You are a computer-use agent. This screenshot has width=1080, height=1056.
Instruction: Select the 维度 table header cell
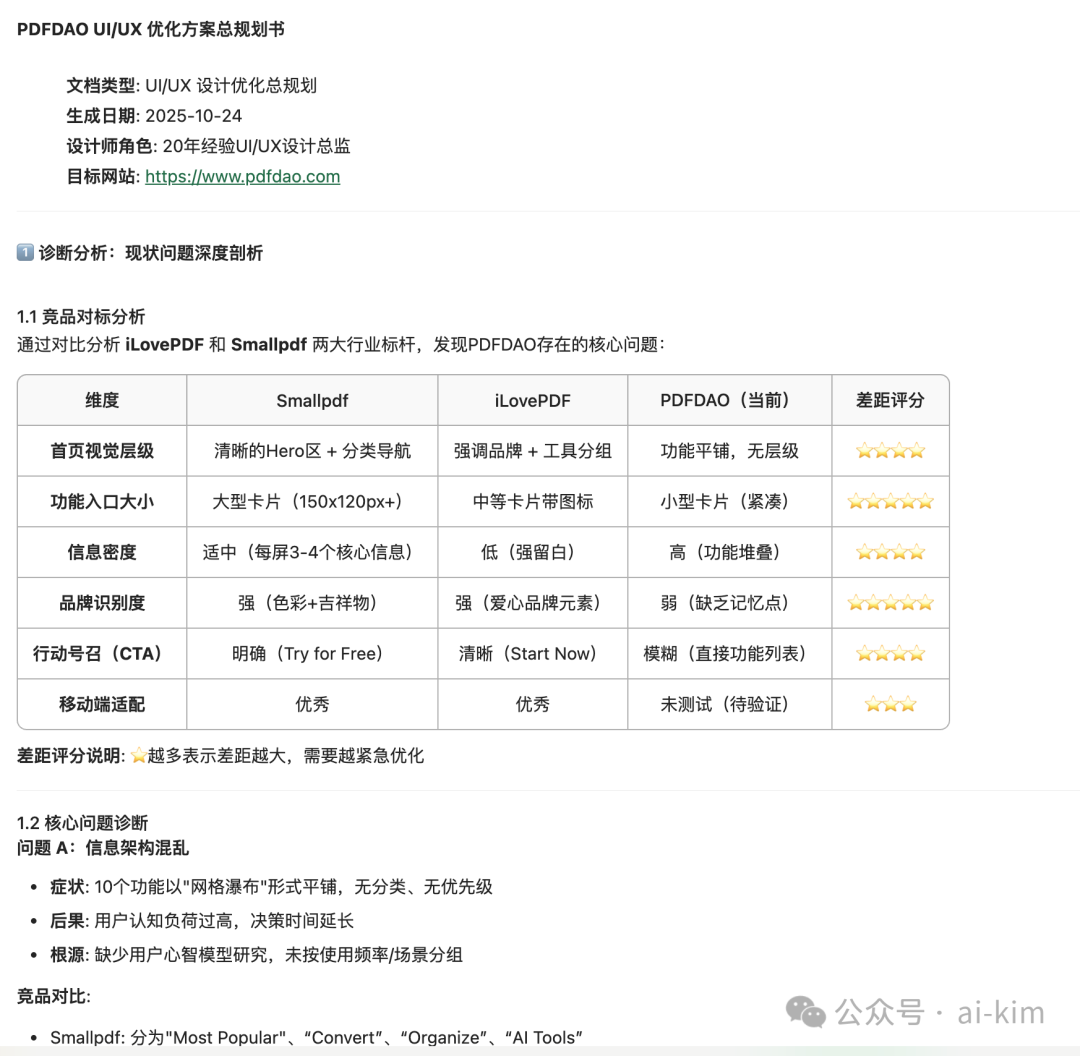[x=101, y=400]
